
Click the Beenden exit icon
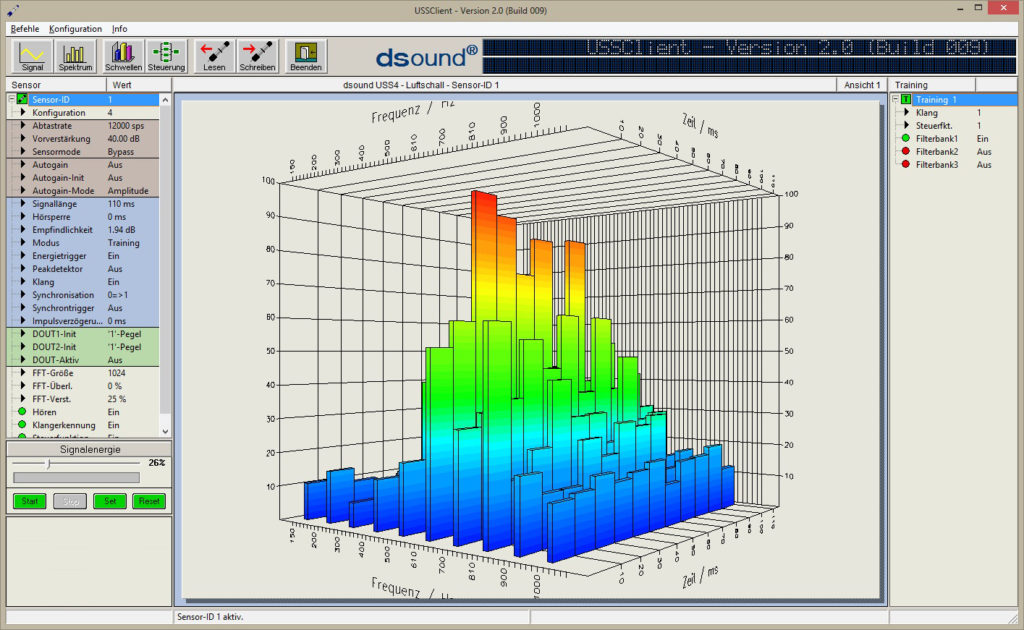pyautogui.click(x=306, y=56)
